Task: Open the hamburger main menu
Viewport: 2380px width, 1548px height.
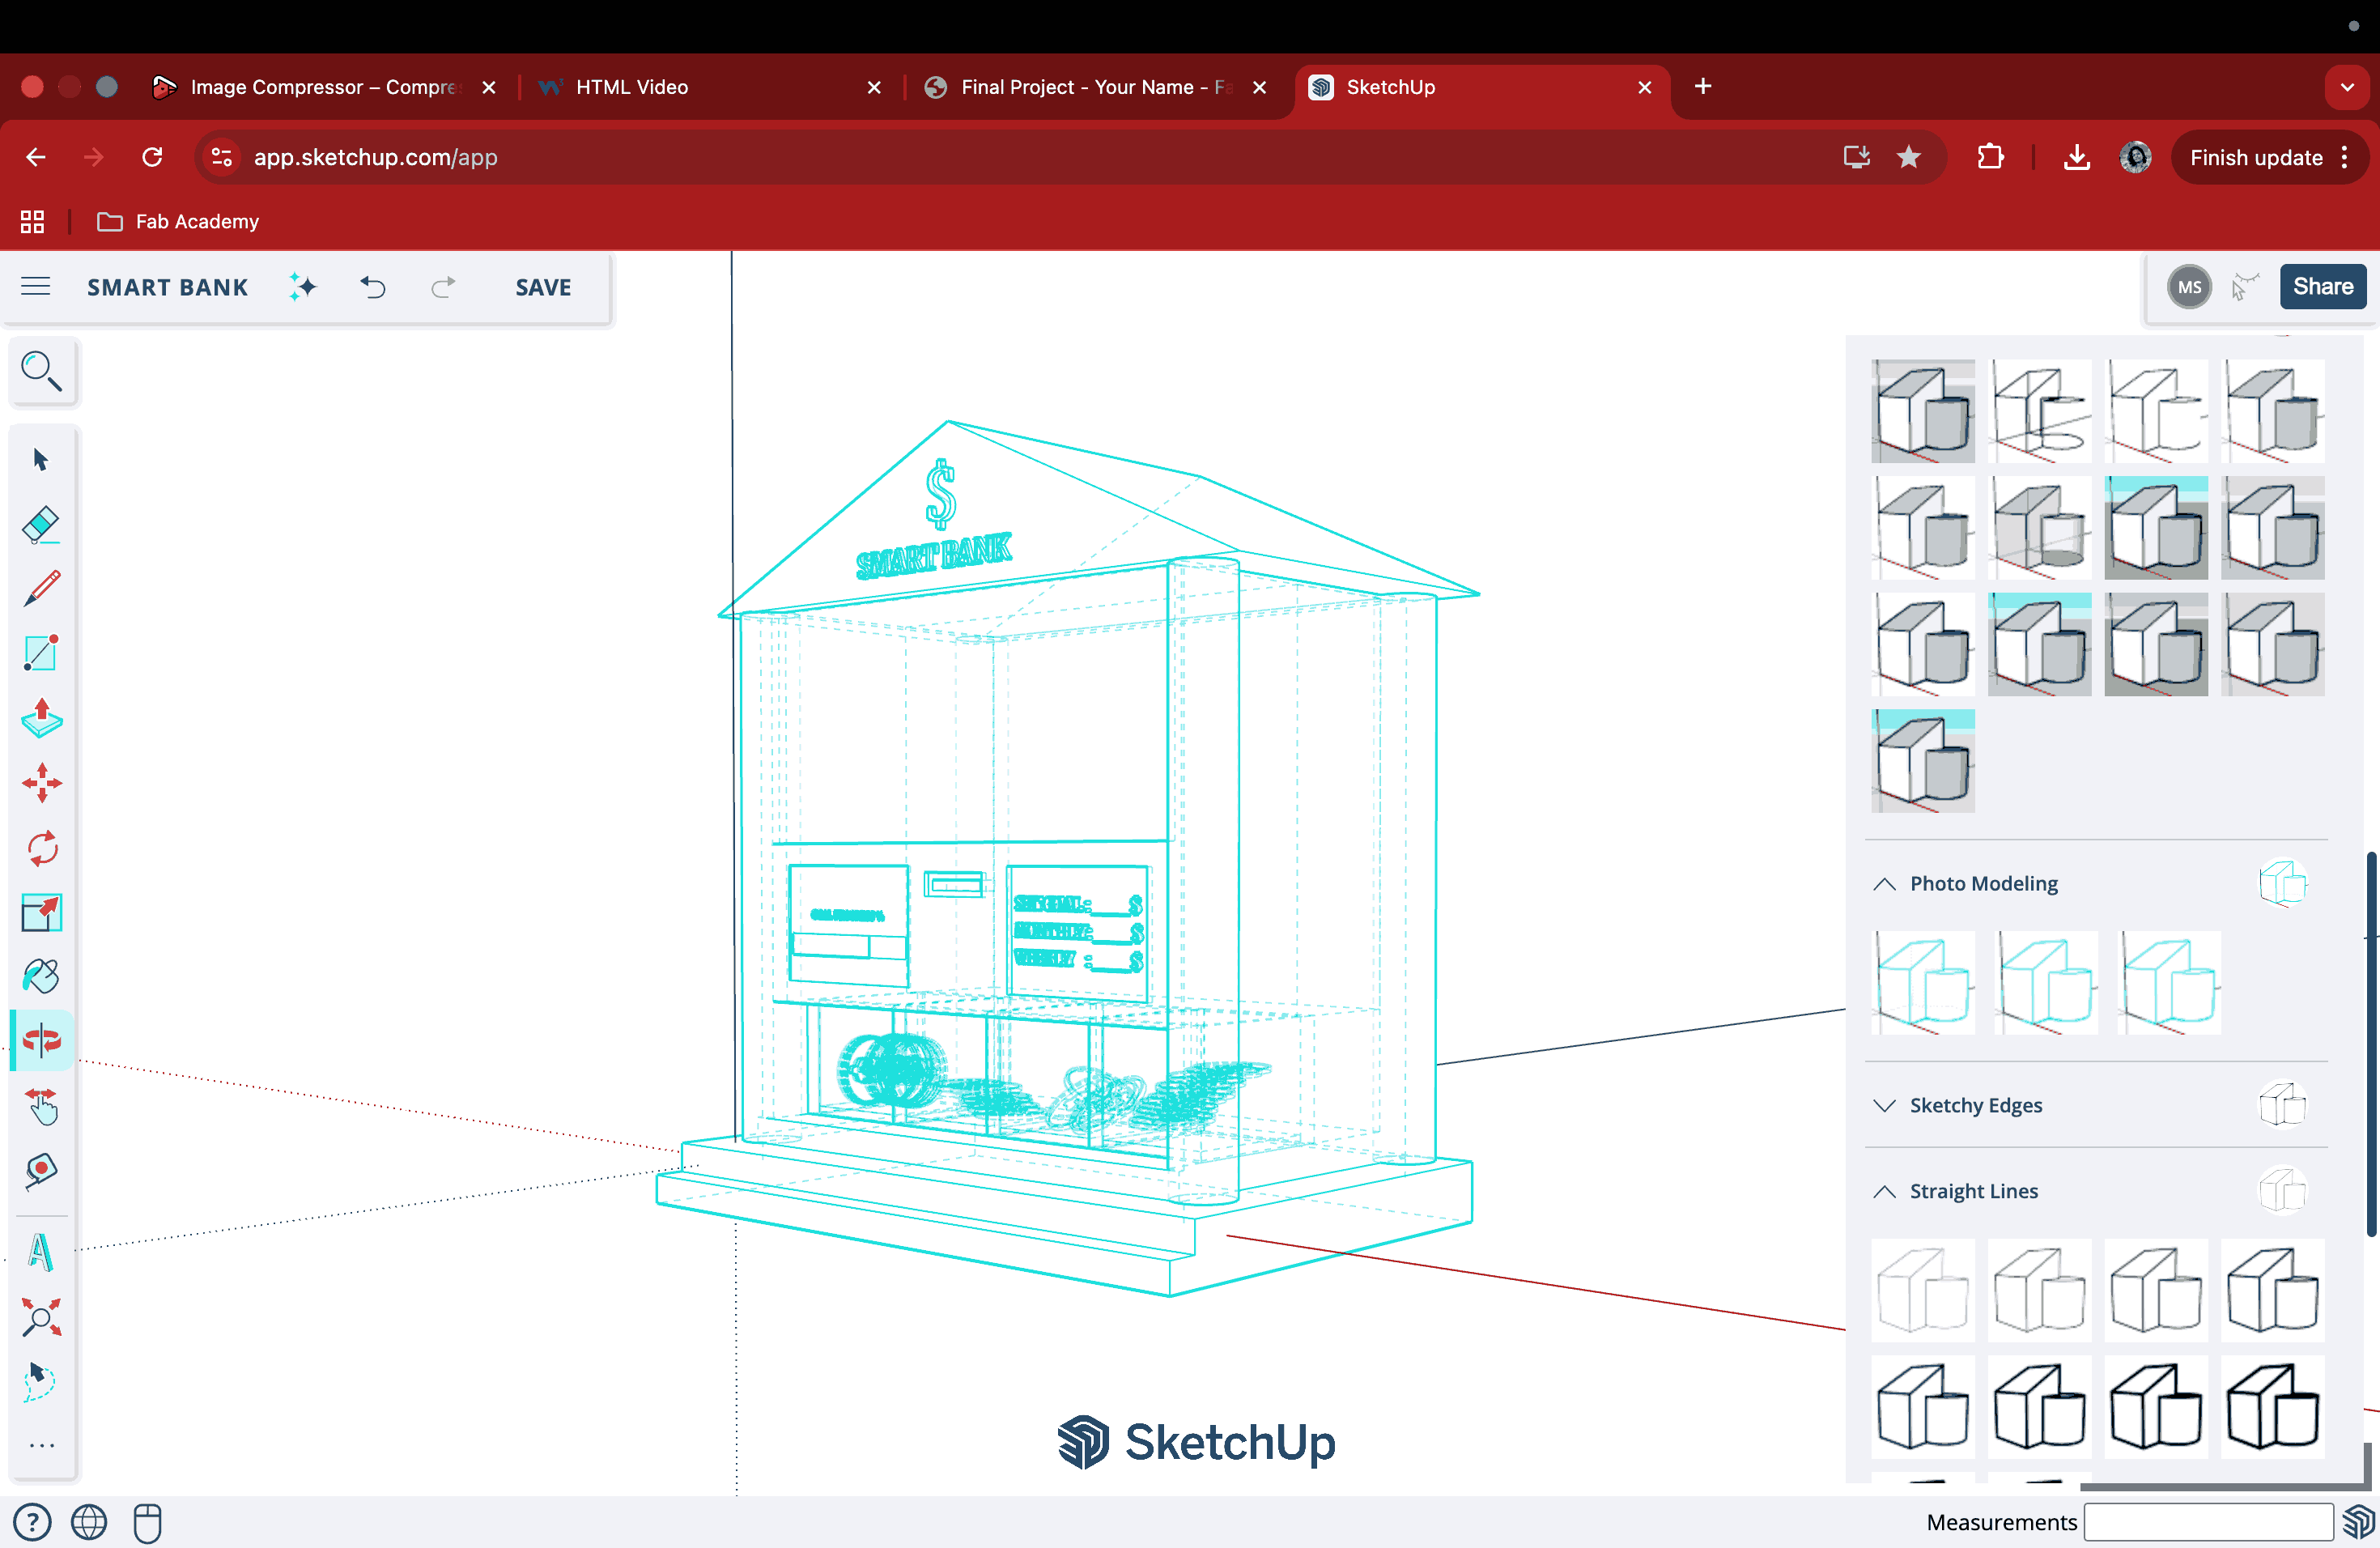Action: coord(36,287)
